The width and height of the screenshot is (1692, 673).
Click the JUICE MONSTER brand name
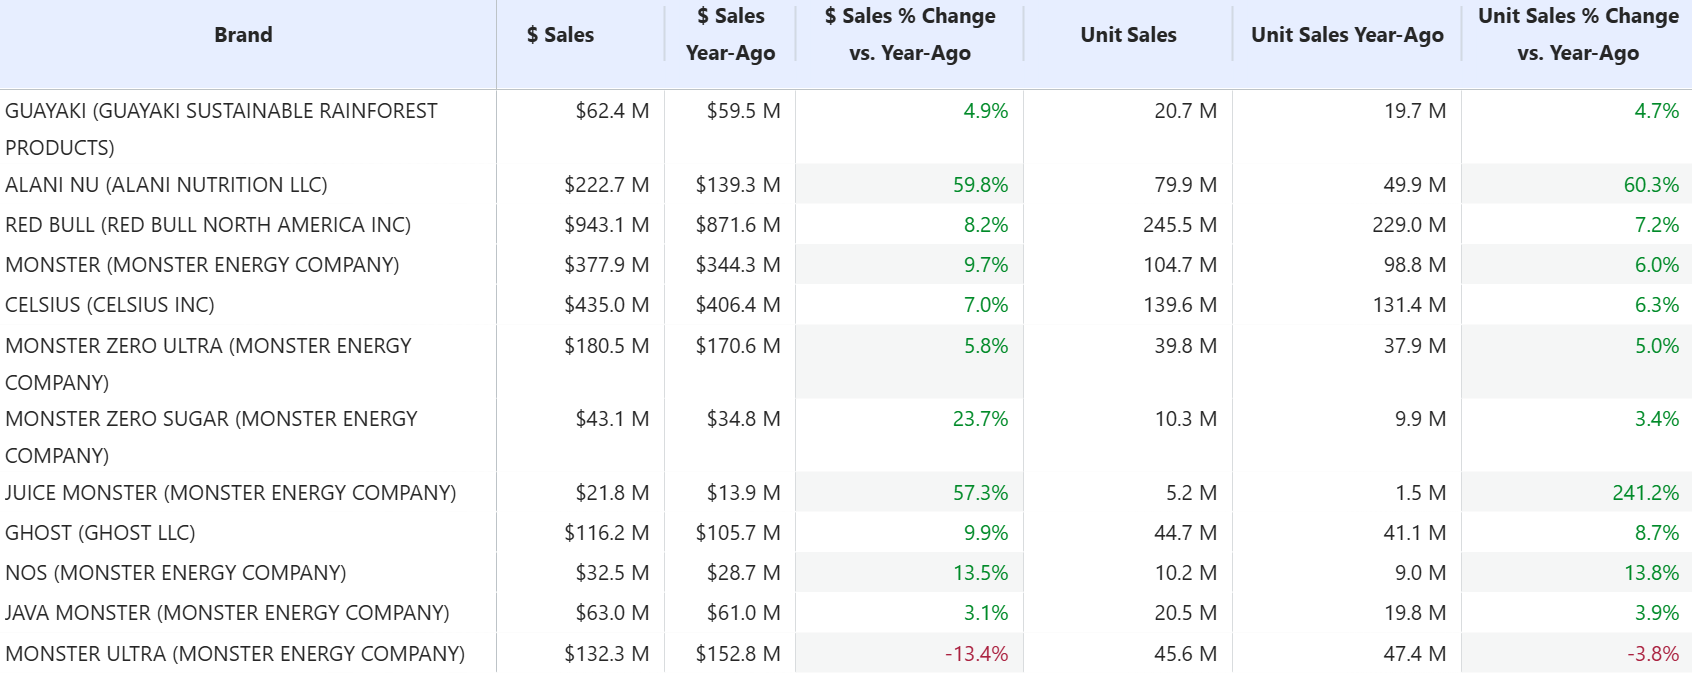[x=230, y=493]
